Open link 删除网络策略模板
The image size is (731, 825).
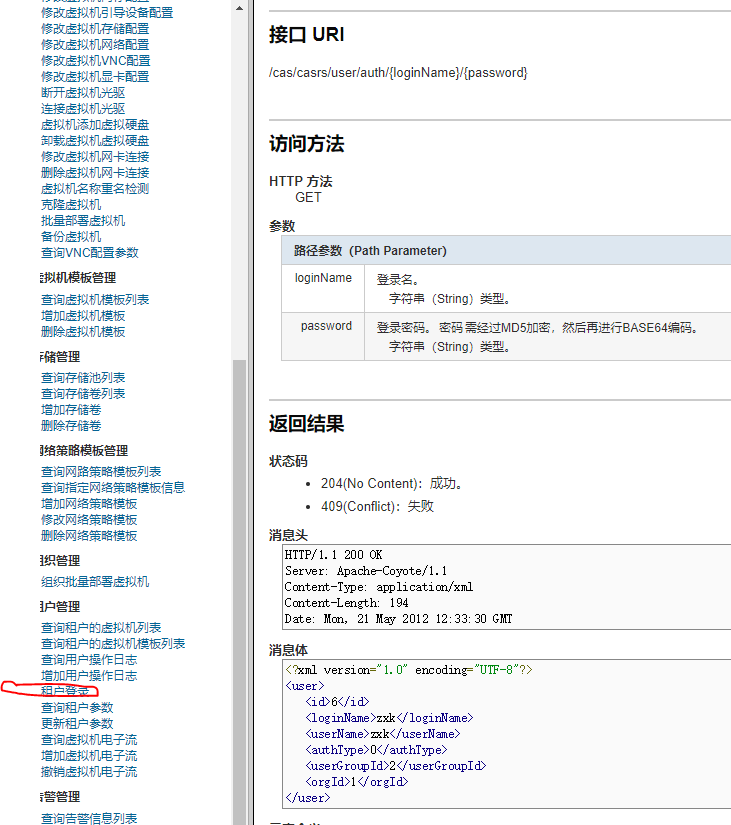(x=89, y=536)
